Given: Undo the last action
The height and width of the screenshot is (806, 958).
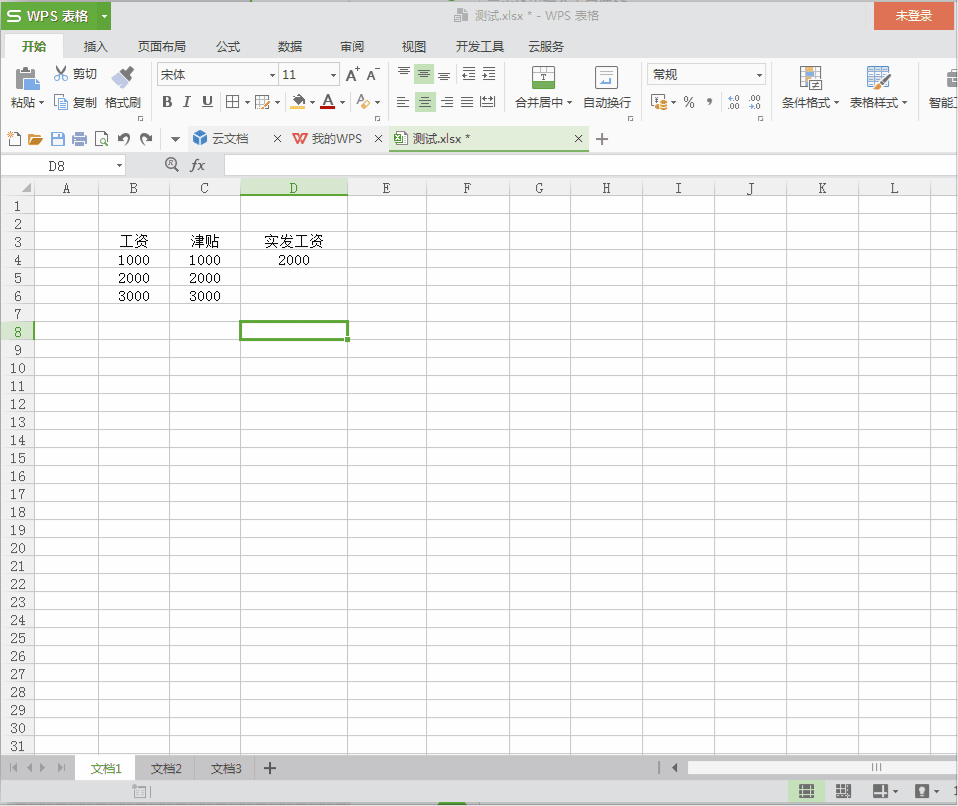Looking at the screenshot, I should 124,139.
